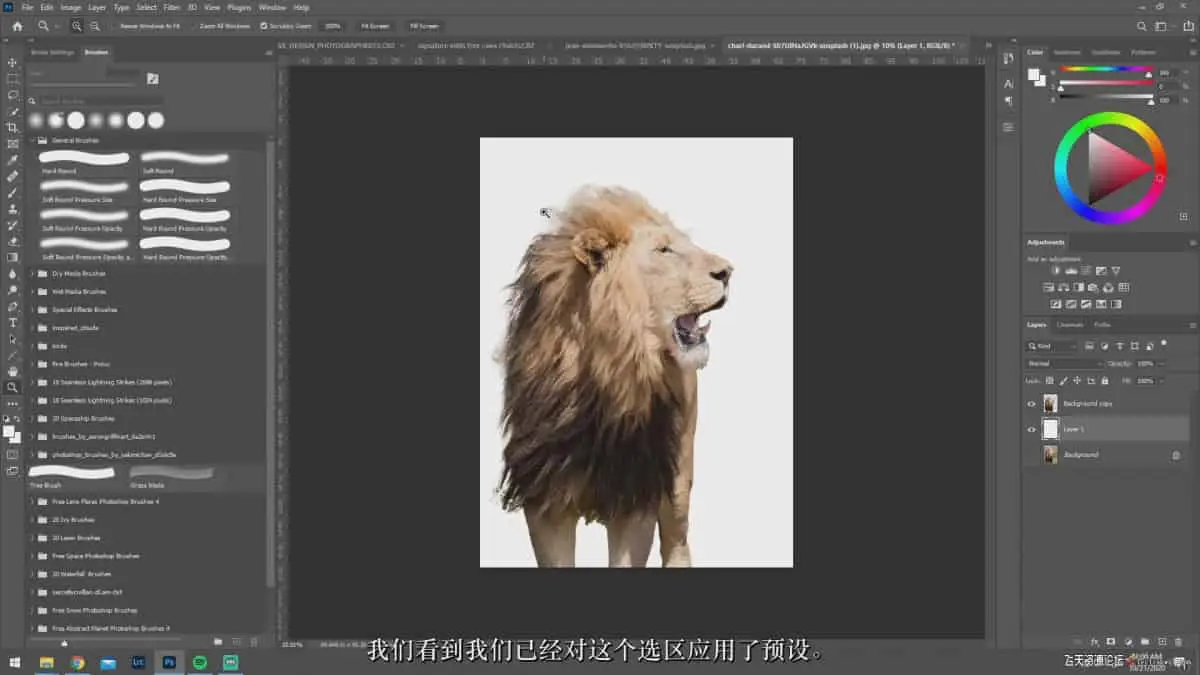This screenshot has width=1200, height=675.
Task: Select the Horizontal Type tool
Action: (x=13, y=322)
